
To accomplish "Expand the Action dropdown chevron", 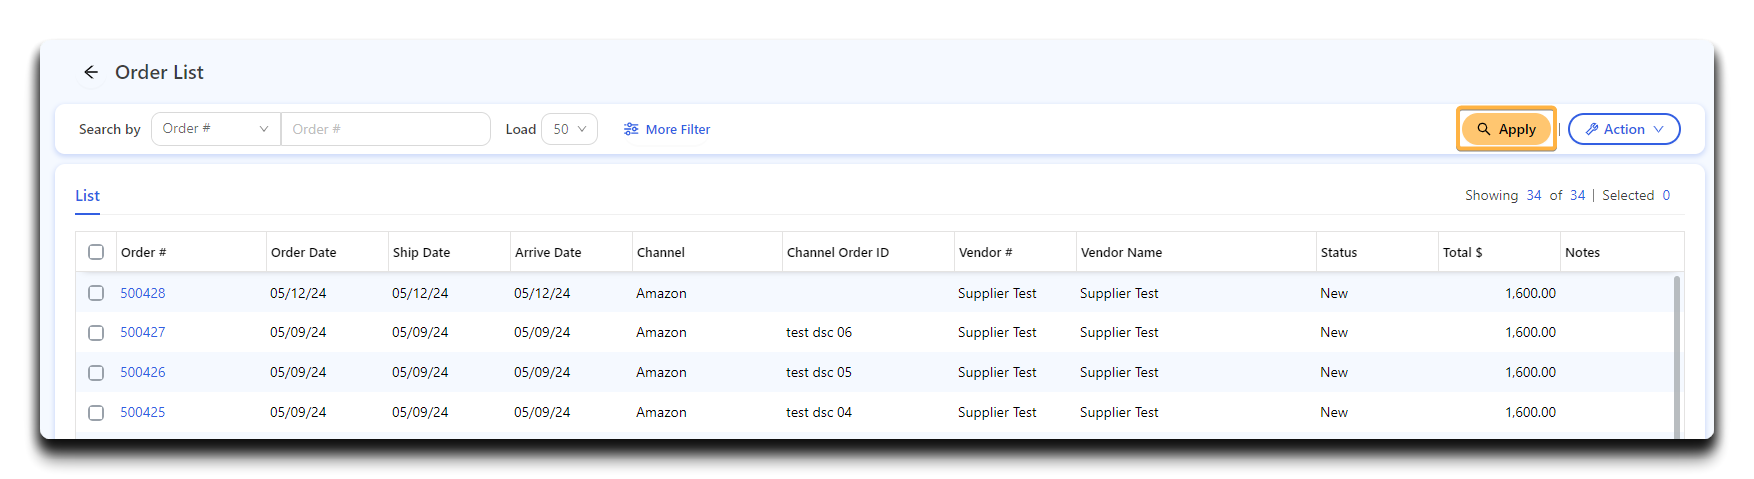I will pyautogui.click(x=1658, y=129).
